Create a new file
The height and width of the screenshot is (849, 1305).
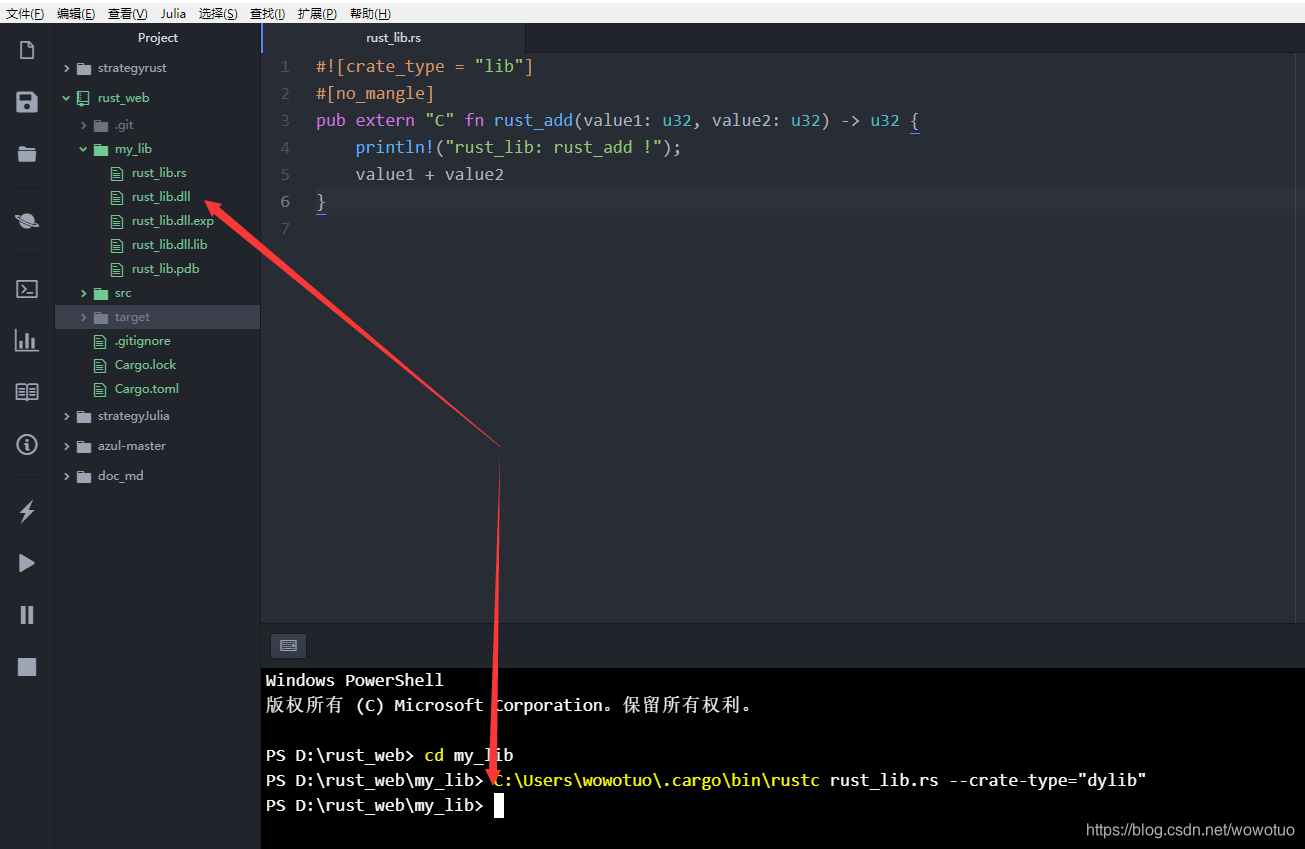coord(25,48)
